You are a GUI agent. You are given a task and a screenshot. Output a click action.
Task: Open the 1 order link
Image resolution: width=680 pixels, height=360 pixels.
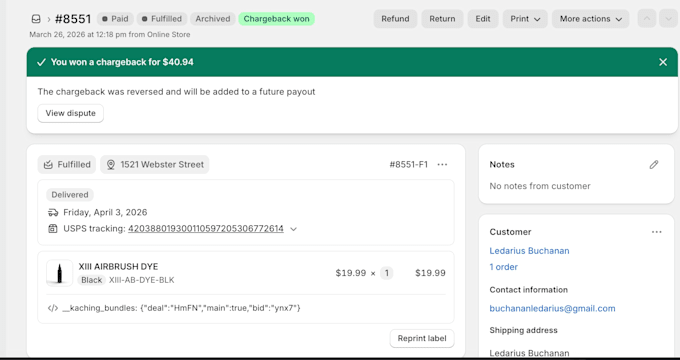pos(503,267)
